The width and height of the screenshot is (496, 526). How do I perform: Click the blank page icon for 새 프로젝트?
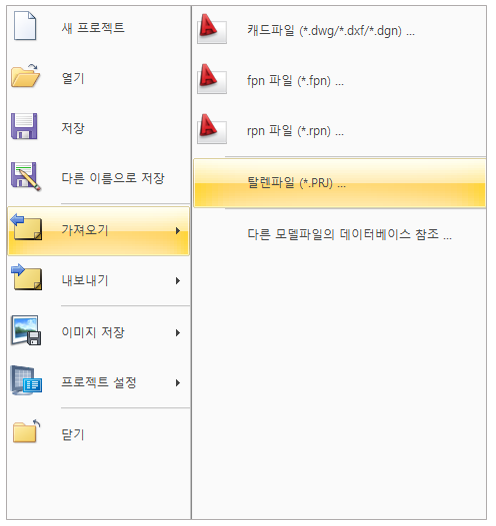[x=25, y=26]
